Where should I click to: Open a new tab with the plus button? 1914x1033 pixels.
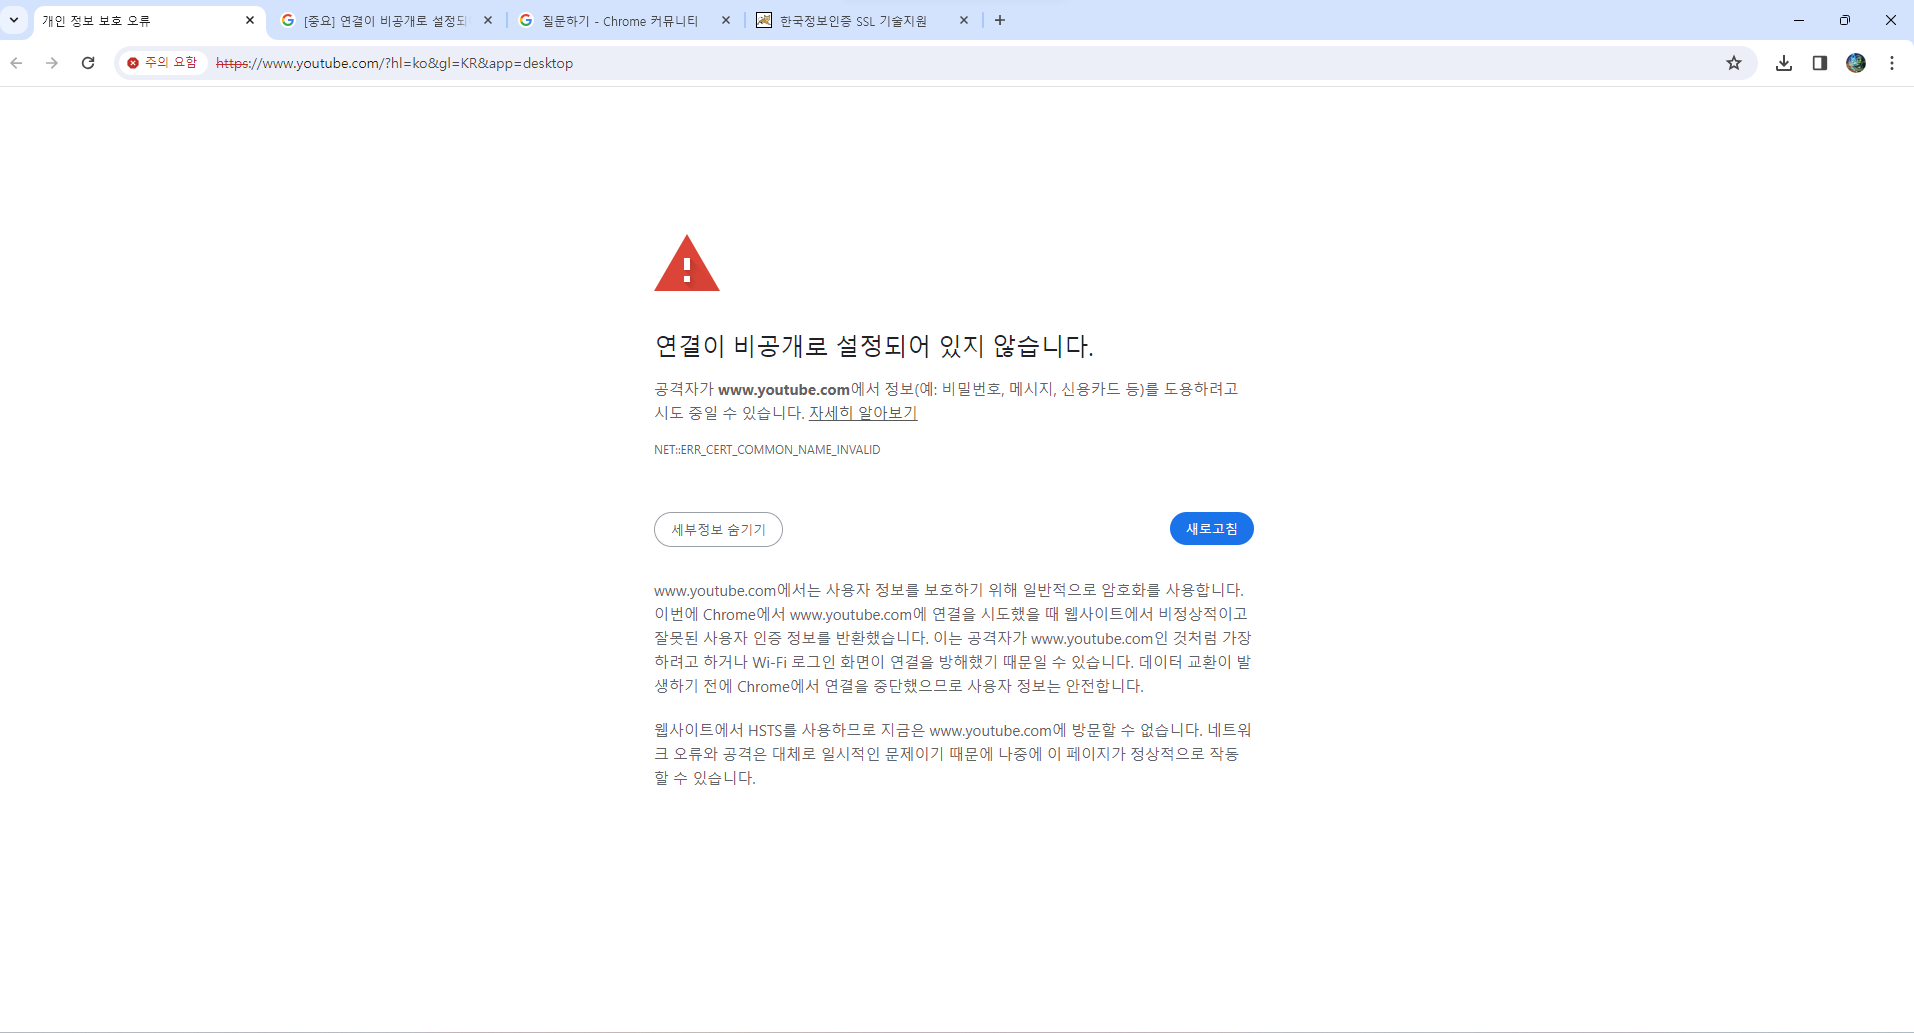pyautogui.click(x=1000, y=20)
